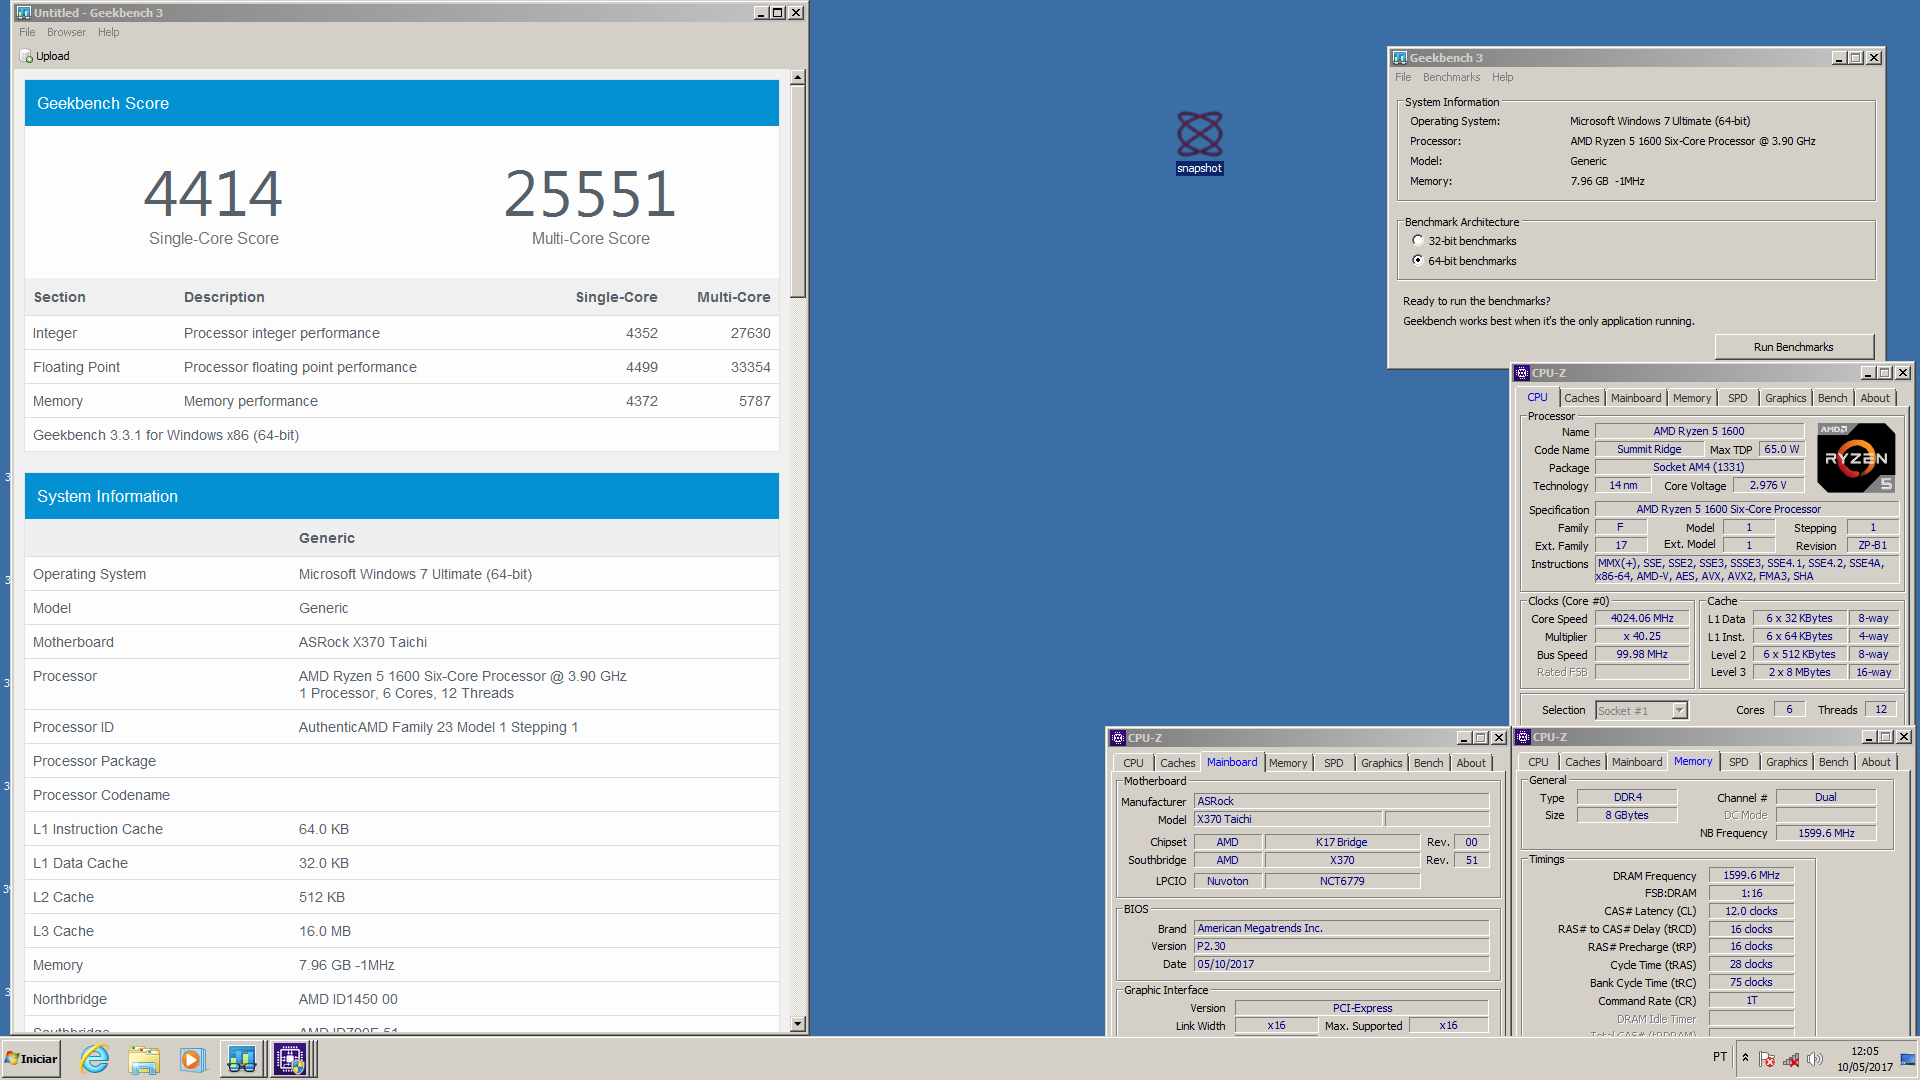Click the Run Benchmarks button
The width and height of the screenshot is (1920, 1080).
1793,347
